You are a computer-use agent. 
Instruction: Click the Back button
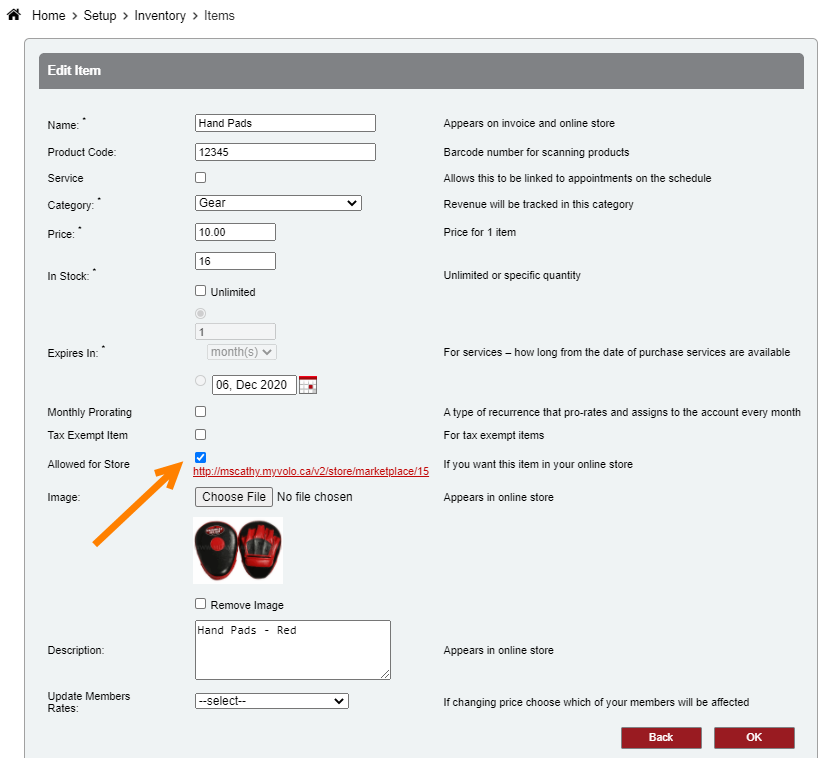pos(661,737)
